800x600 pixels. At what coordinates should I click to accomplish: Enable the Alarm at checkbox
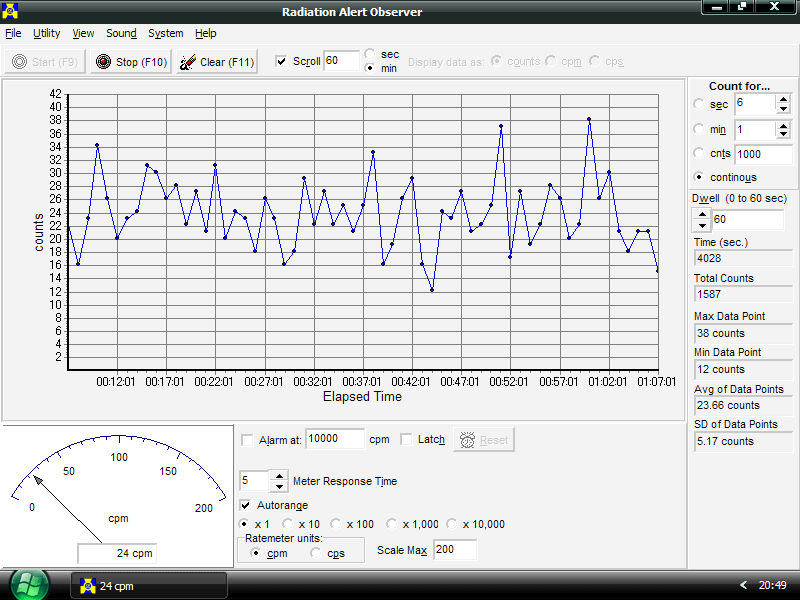tap(247, 440)
